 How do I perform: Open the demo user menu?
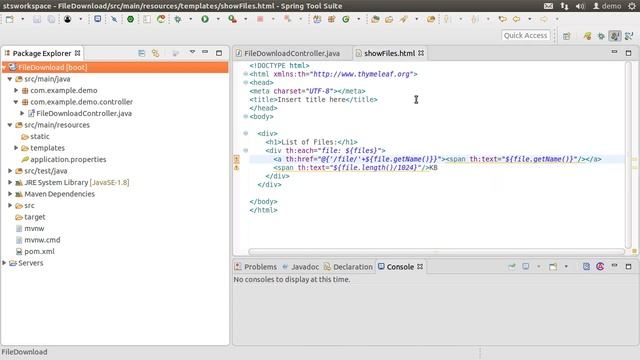click(607, 6)
